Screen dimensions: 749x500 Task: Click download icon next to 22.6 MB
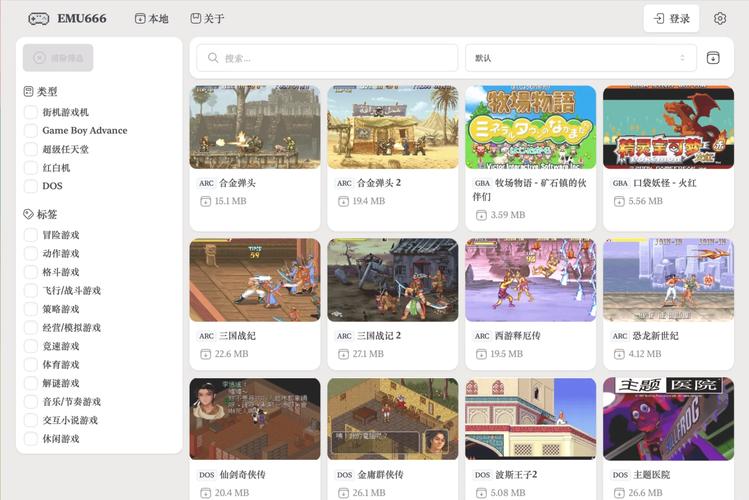[205, 354]
